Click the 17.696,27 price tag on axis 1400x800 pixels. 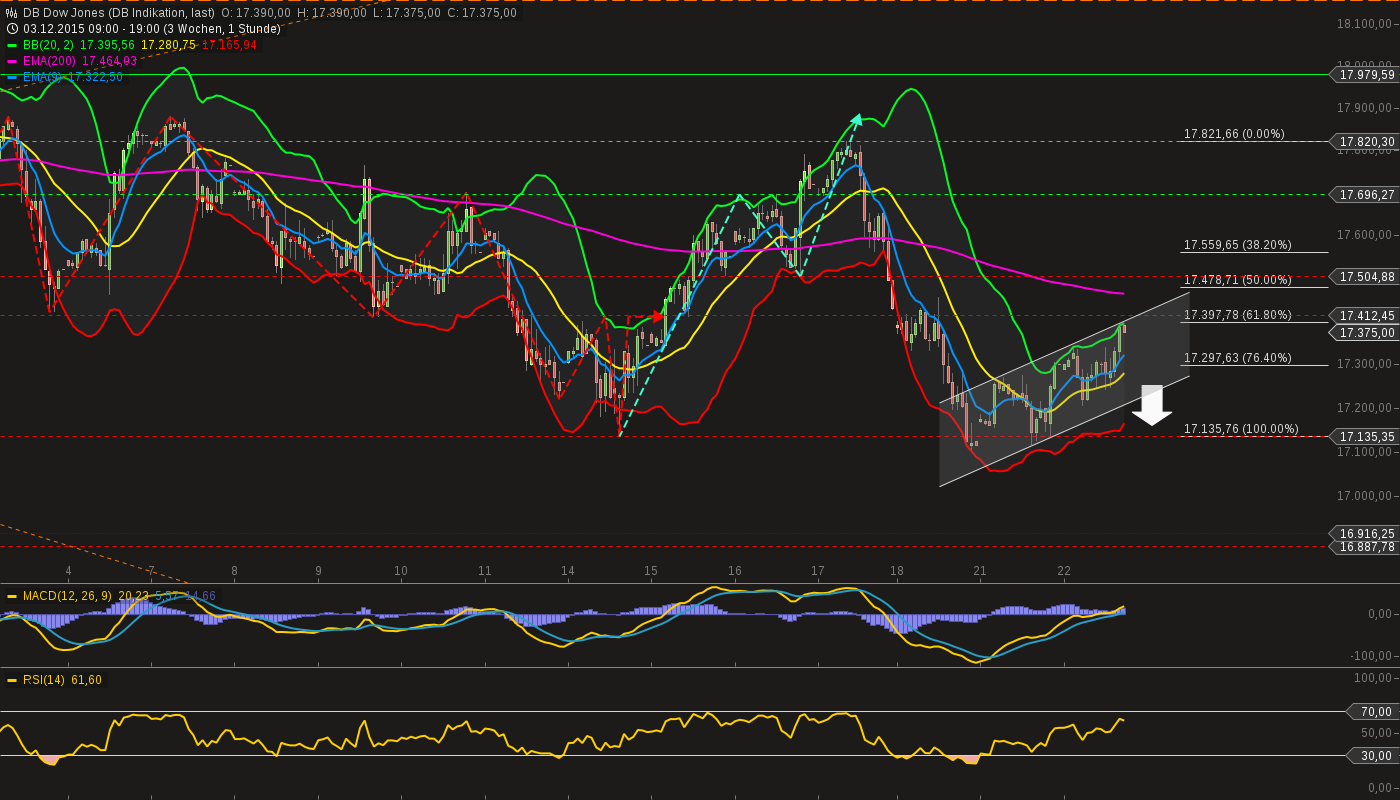[x=1365, y=195]
